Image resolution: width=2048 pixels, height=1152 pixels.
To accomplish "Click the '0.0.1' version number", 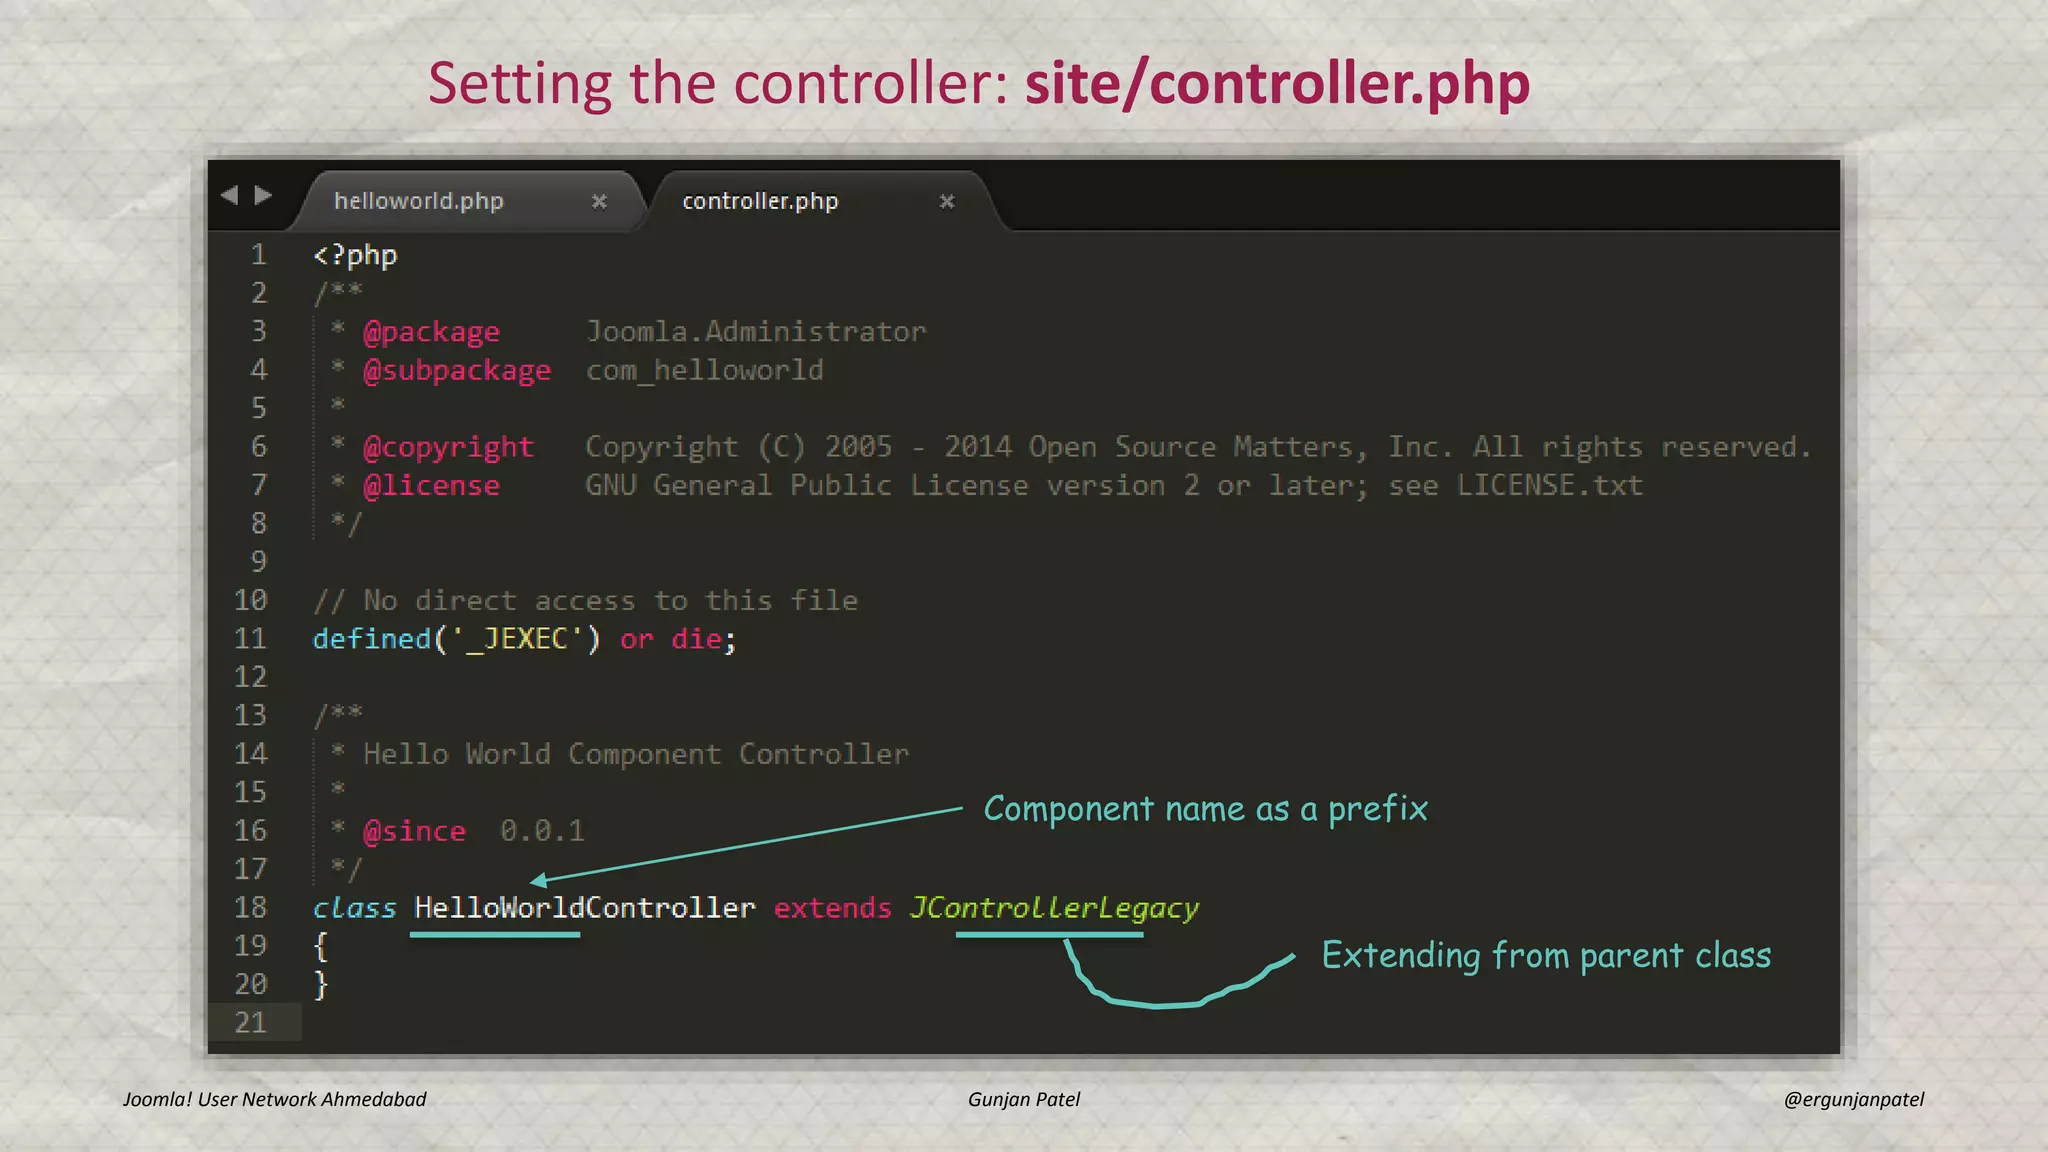I will (x=542, y=831).
